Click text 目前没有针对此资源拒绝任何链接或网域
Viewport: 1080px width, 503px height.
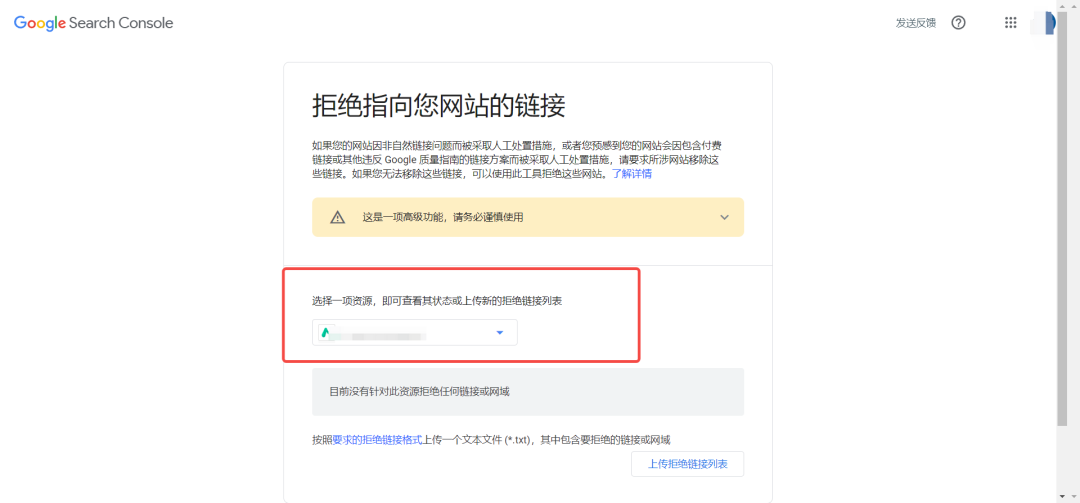click(419, 391)
